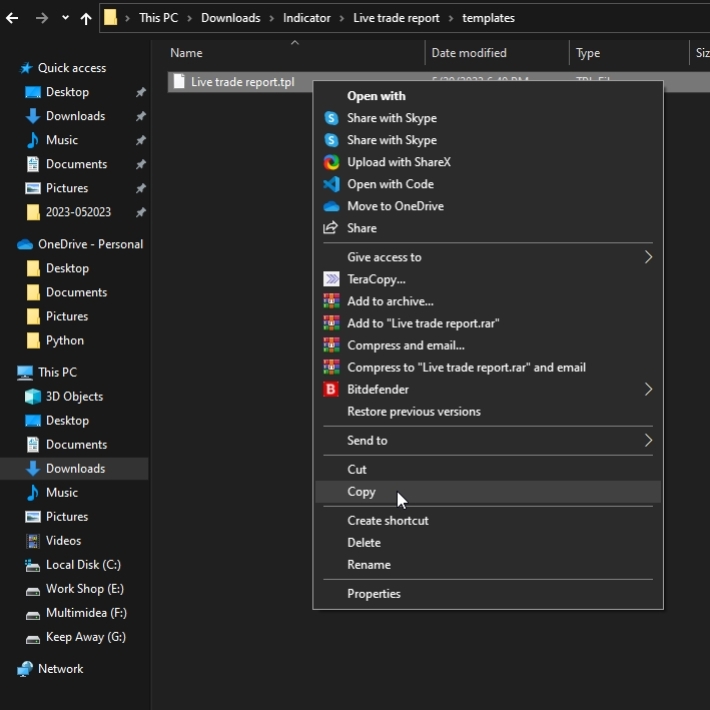
Task: Click second Share with Skype entry
Action: tap(488, 140)
